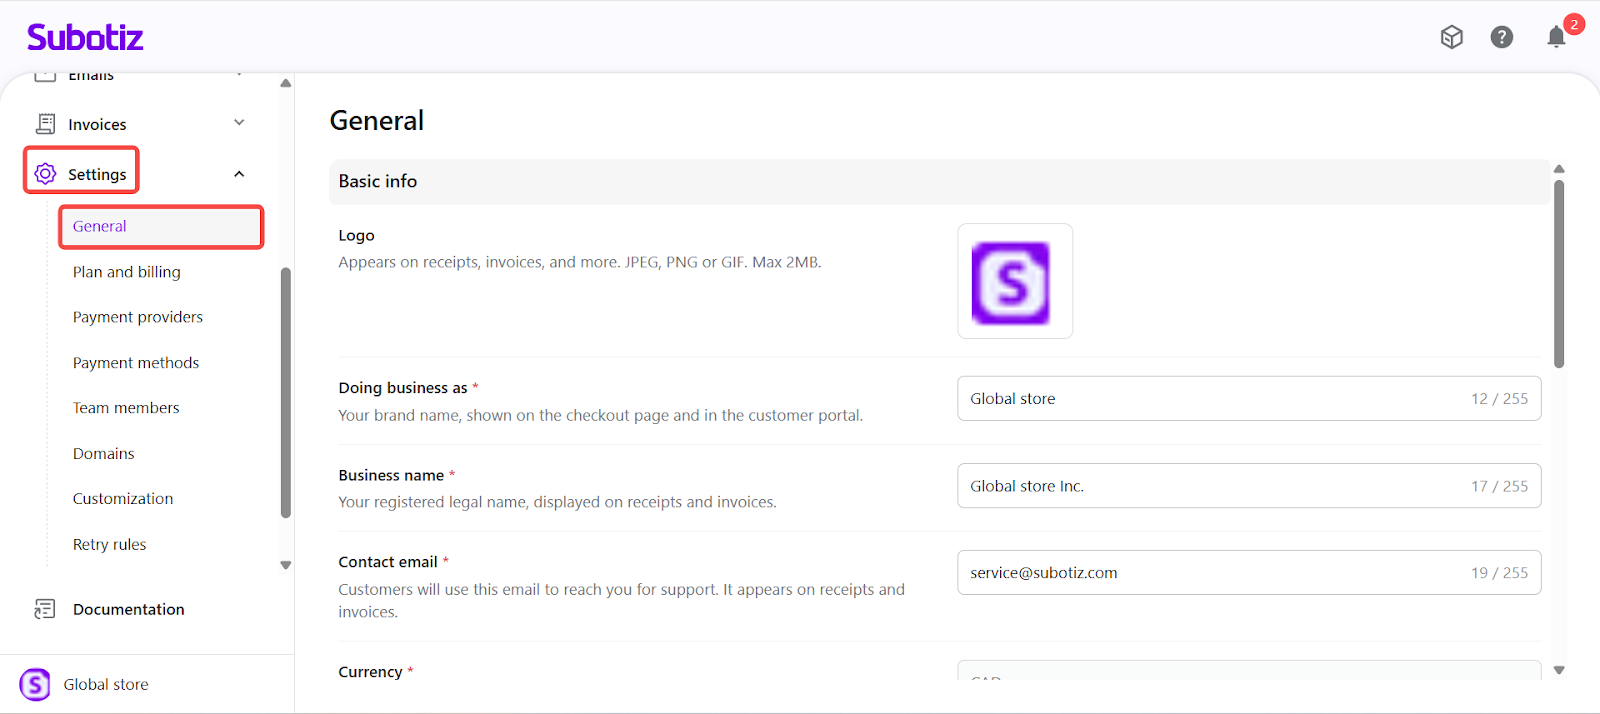Open Payment methods settings

pos(135,363)
